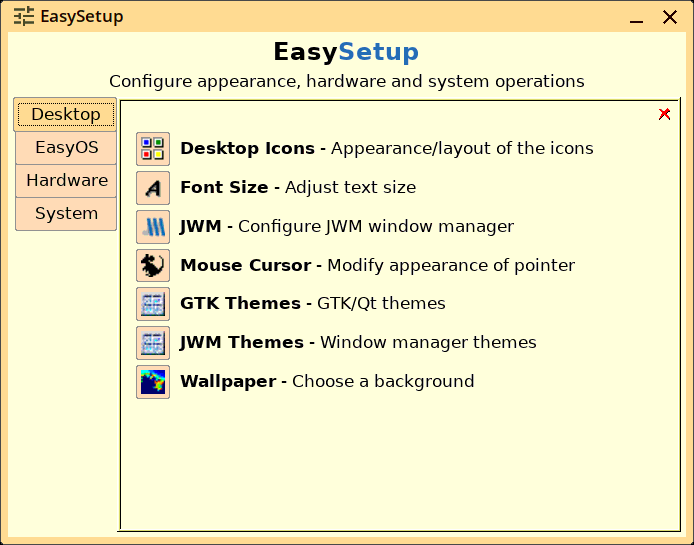Open the Desktop Icons grid icon button
The width and height of the screenshot is (694, 545).
(153, 149)
